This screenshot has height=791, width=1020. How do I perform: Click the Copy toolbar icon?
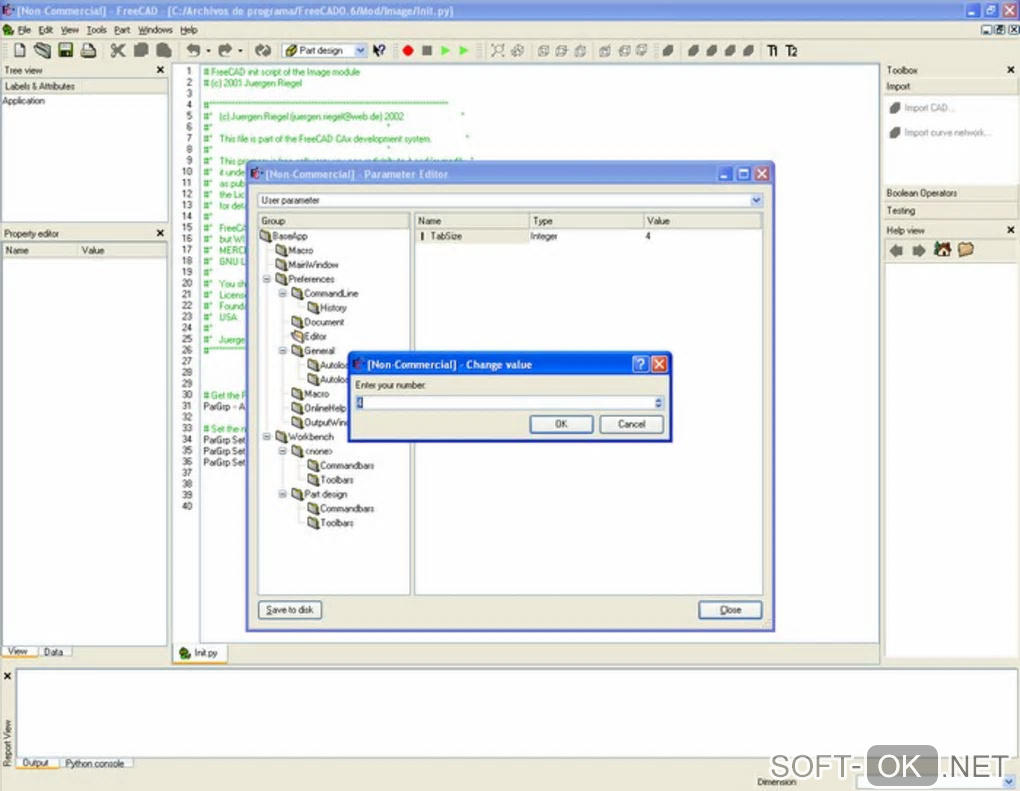[141, 50]
